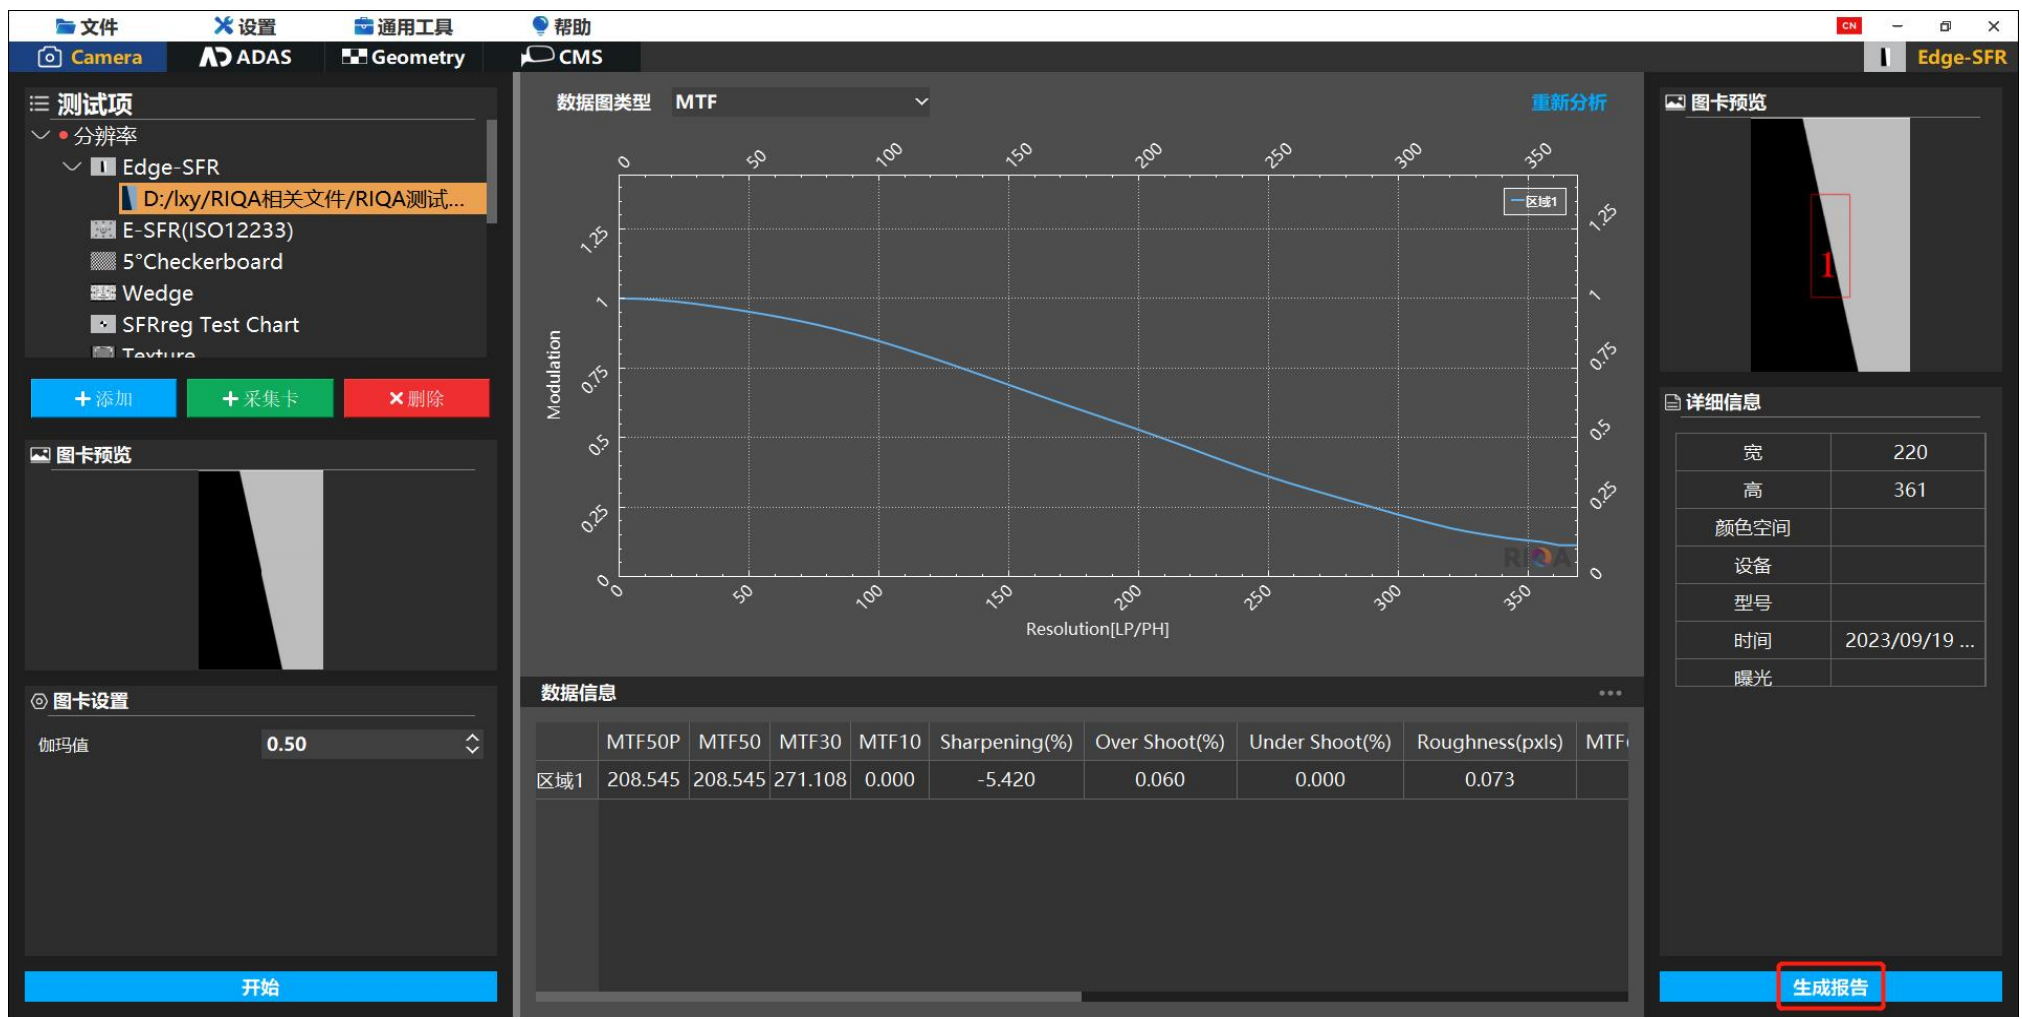Click the Wedge test item icon
The width and height of the screenshot is (2022, 1019).
click(x=103, y=293)
